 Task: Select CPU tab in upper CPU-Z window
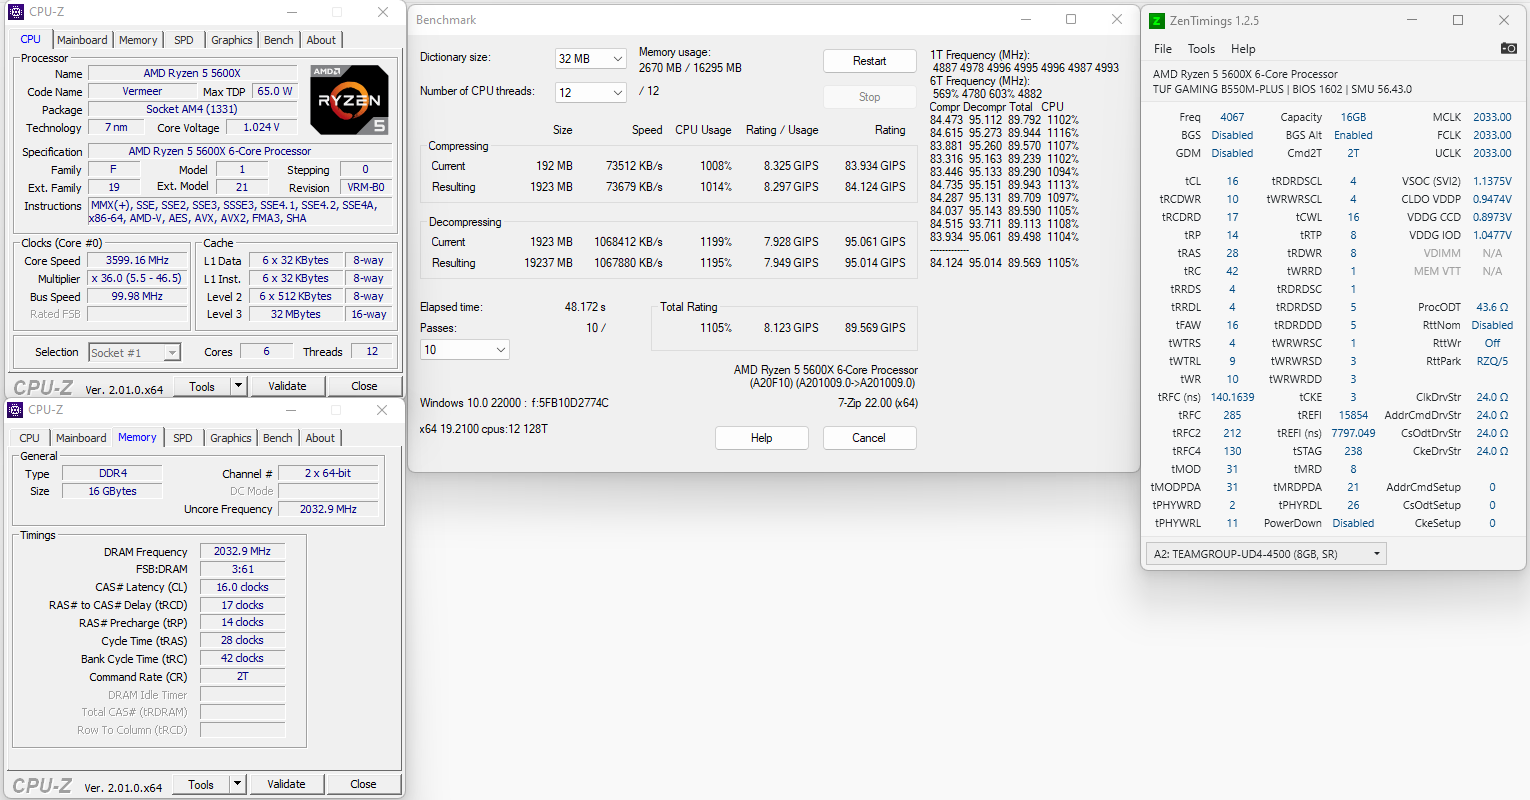click(31, 39)
